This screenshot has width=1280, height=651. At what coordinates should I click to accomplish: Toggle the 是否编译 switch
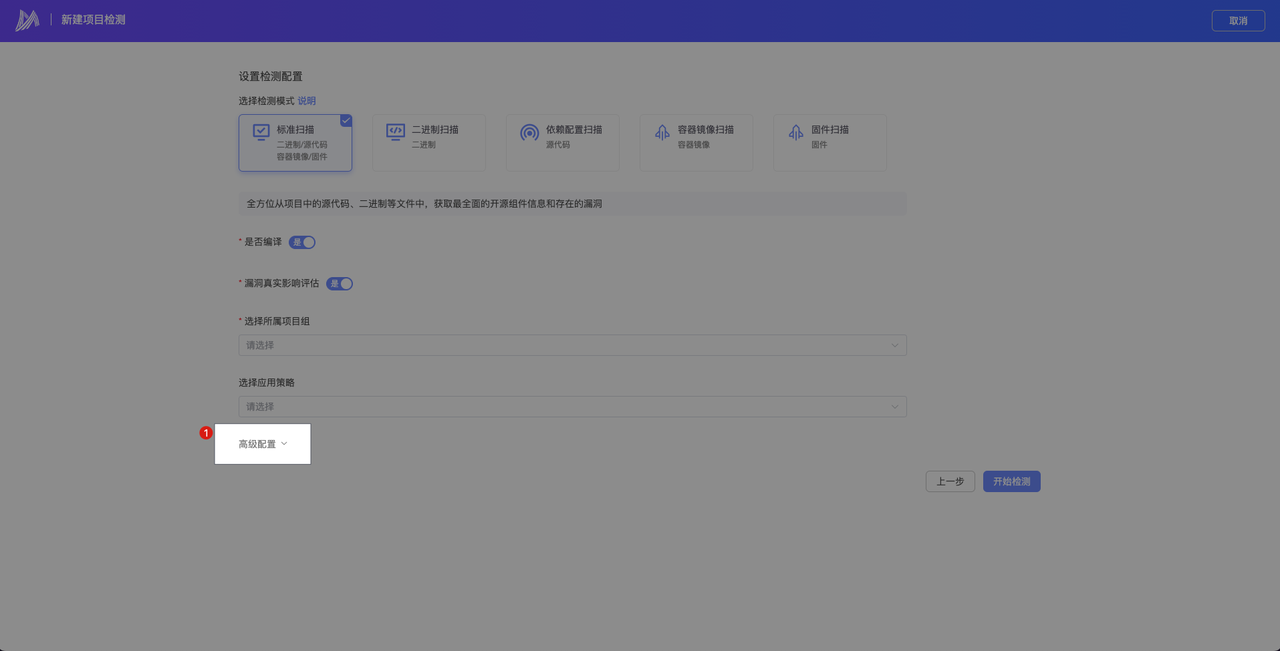pyautogui.click(x=302, y=242)
